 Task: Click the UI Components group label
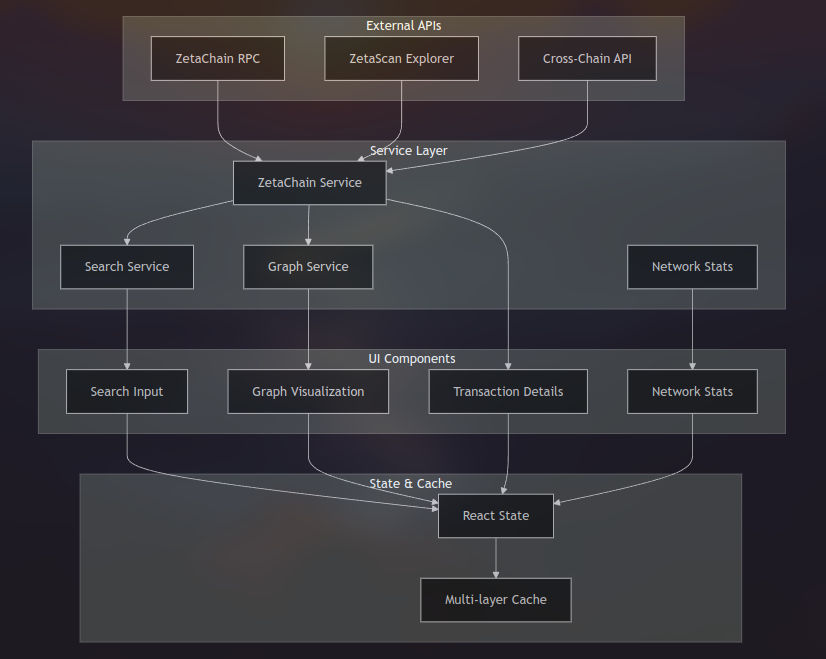click(412, 359)
